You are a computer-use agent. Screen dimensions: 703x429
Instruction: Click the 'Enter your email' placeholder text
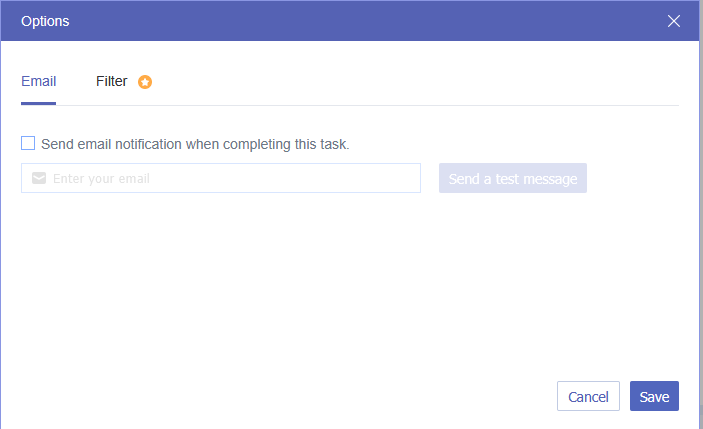pos(100,179)
